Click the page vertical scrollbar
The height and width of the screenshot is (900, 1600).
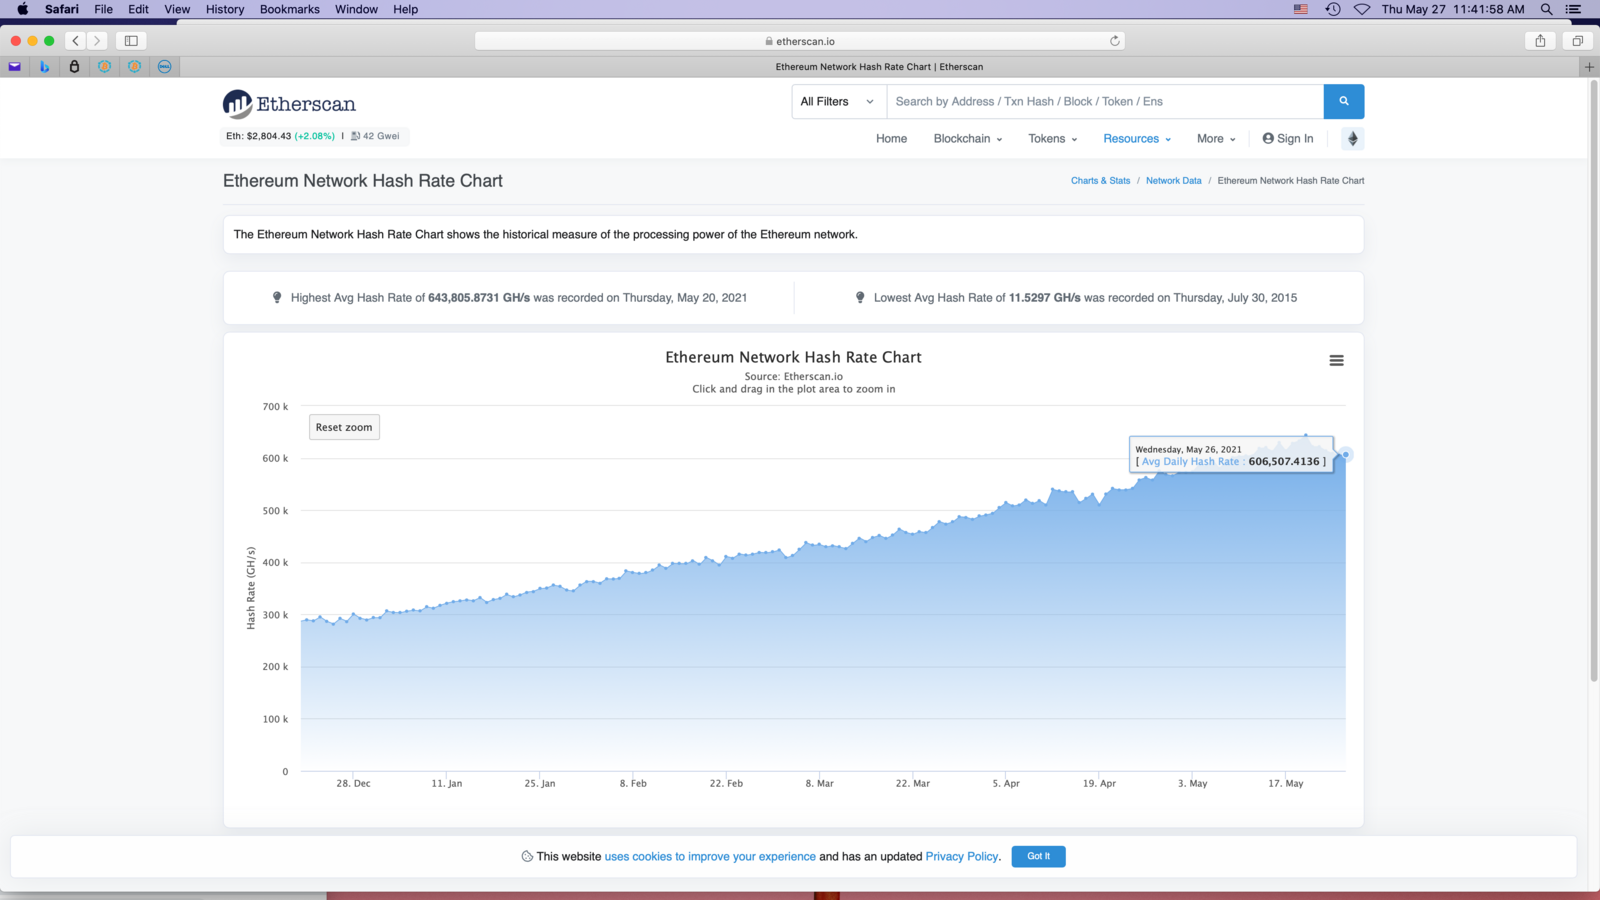click(x=1594, y=380)
